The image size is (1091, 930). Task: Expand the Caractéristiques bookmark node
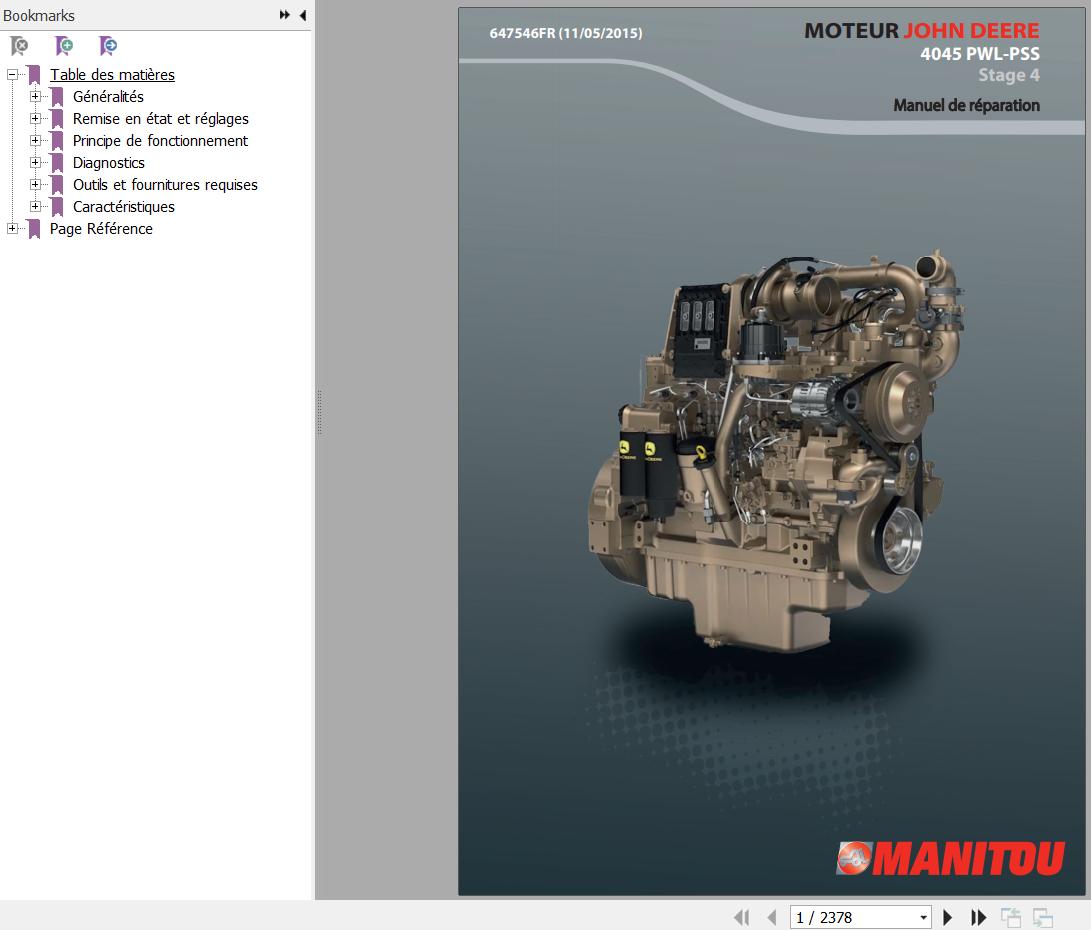35,207
